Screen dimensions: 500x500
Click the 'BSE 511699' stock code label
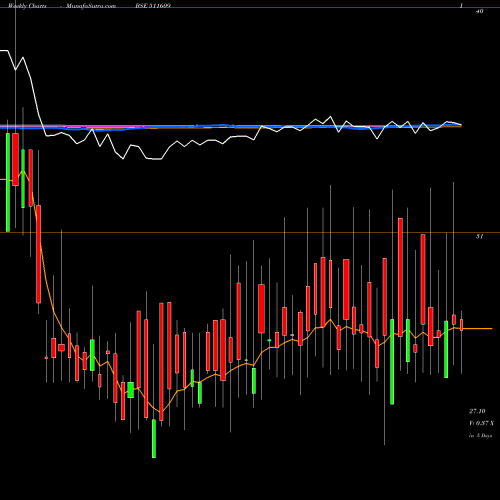tap(152, 6)
